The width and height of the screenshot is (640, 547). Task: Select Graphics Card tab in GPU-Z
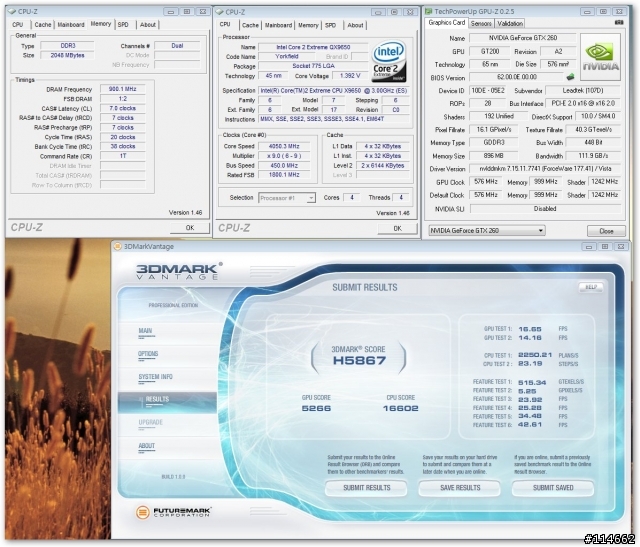point(447,23)
